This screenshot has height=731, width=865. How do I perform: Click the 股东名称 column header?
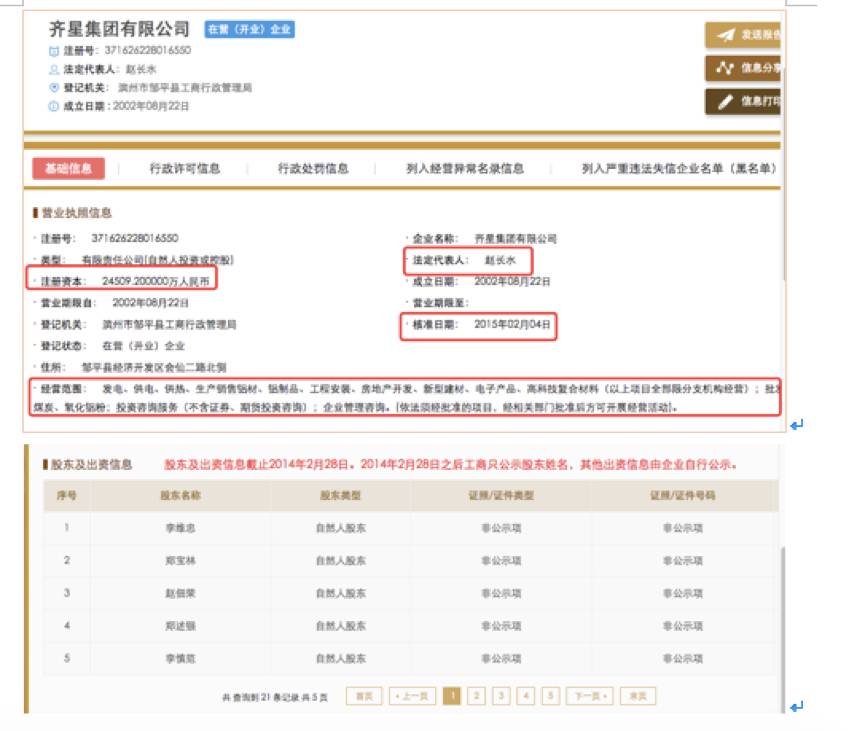[x=180, y=495]
